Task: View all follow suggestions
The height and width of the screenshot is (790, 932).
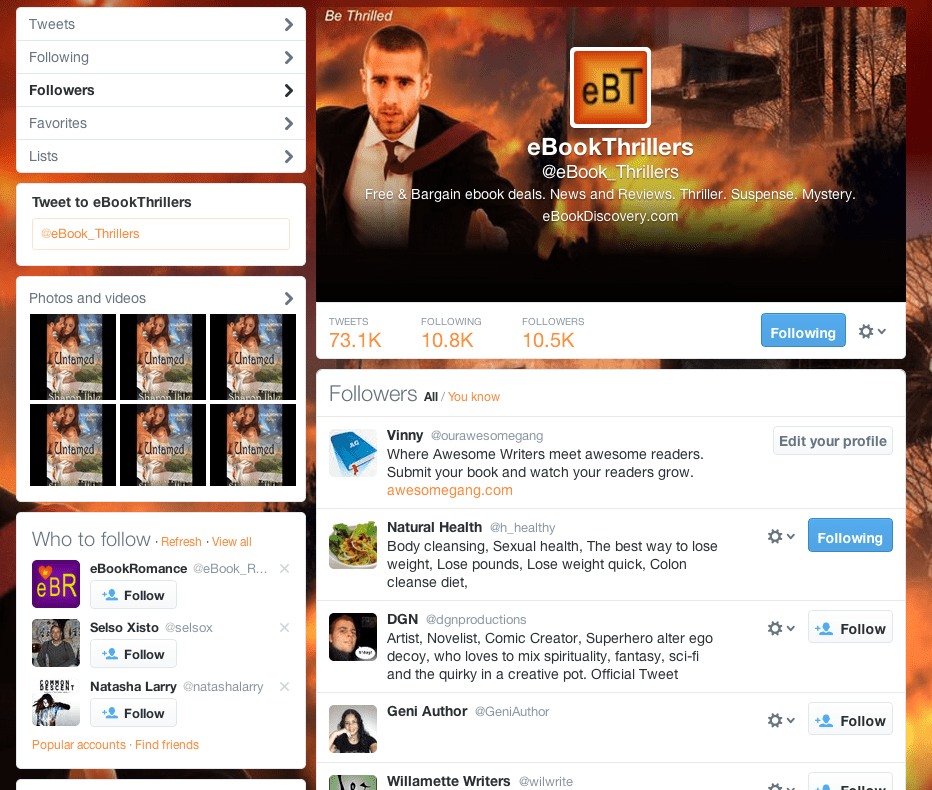Action: coord(232,542)
